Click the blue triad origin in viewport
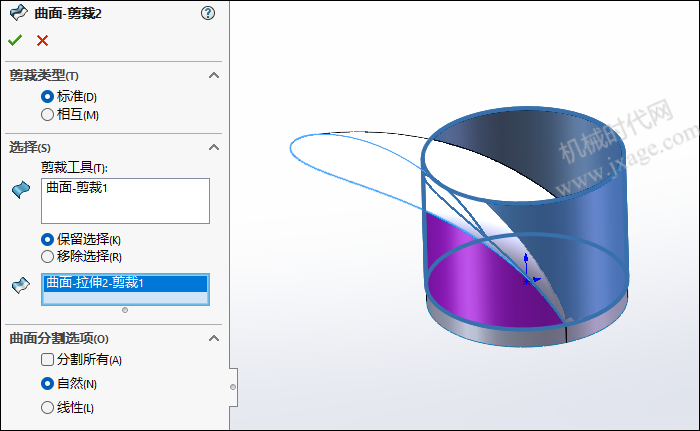The image size is (700, 431). coord(527,281)
